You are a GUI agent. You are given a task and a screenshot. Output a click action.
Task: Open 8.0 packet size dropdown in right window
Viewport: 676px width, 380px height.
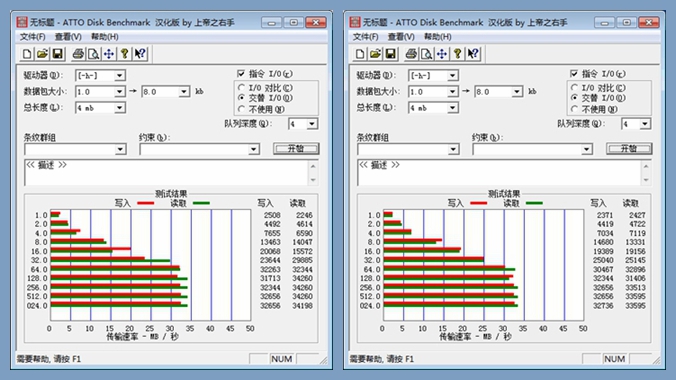coord(517,91)
